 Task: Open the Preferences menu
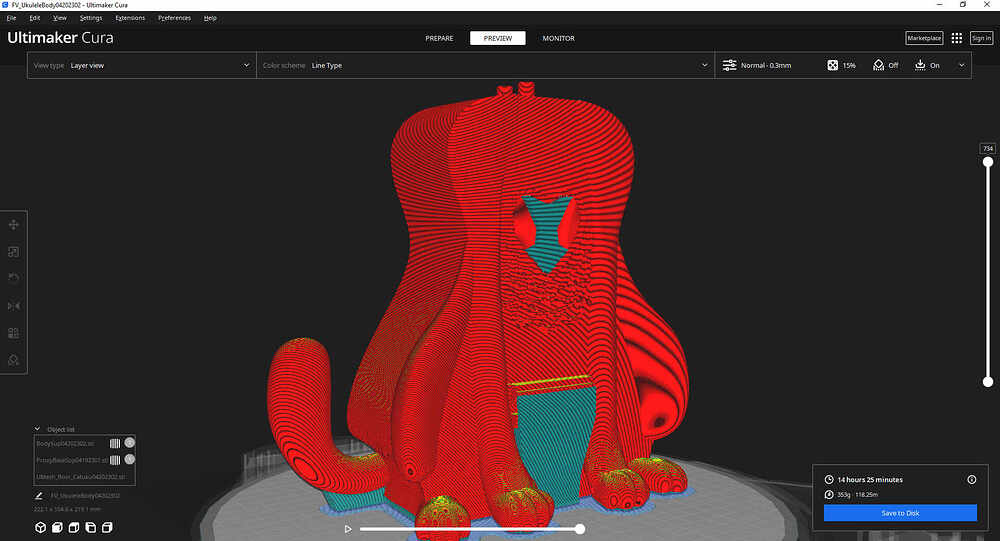tap(174, 18)
